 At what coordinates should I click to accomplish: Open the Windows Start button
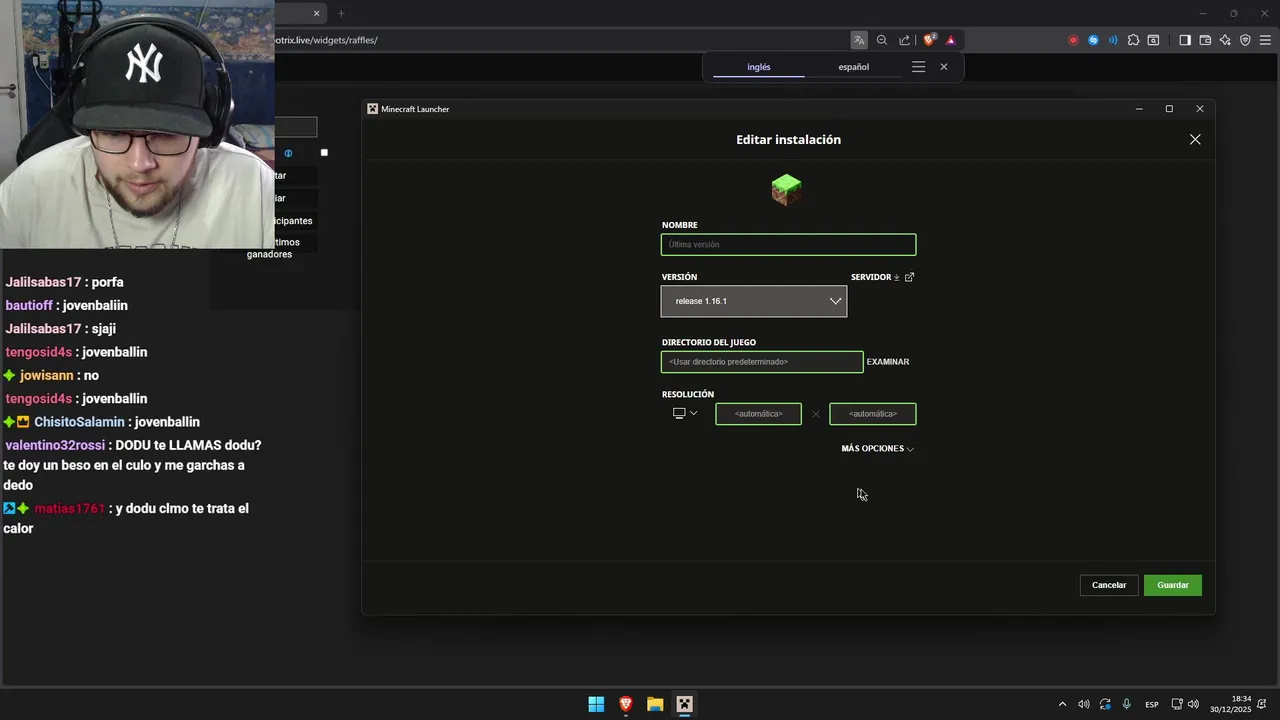click(596, 704)
